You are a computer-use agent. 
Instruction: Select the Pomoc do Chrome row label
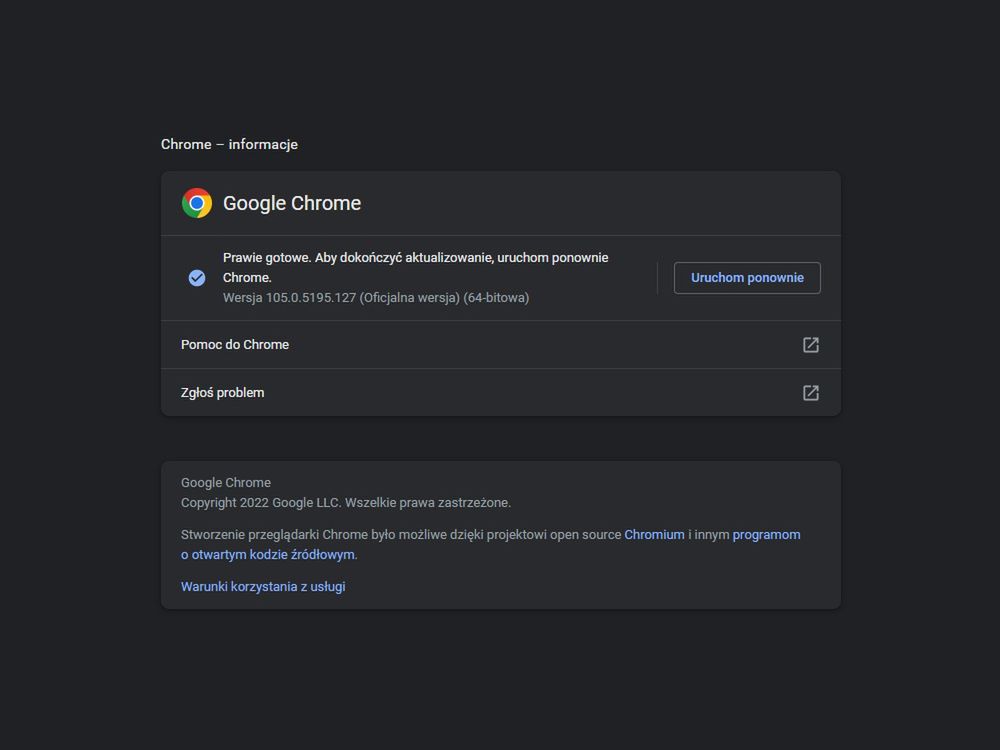pos(235,345)
